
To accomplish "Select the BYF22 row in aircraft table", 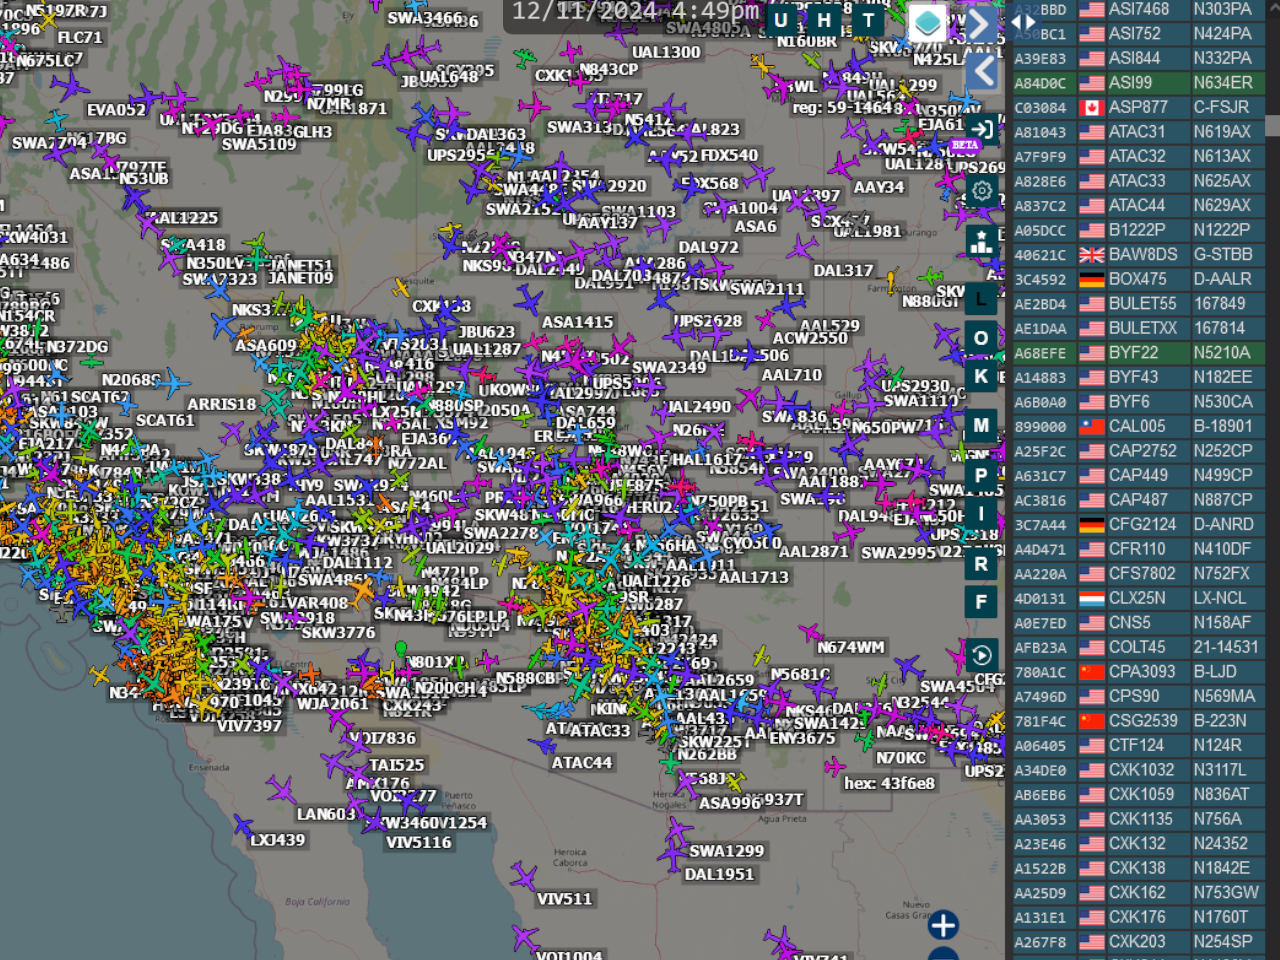I will pyautogui.click(x=1138, y=353).
